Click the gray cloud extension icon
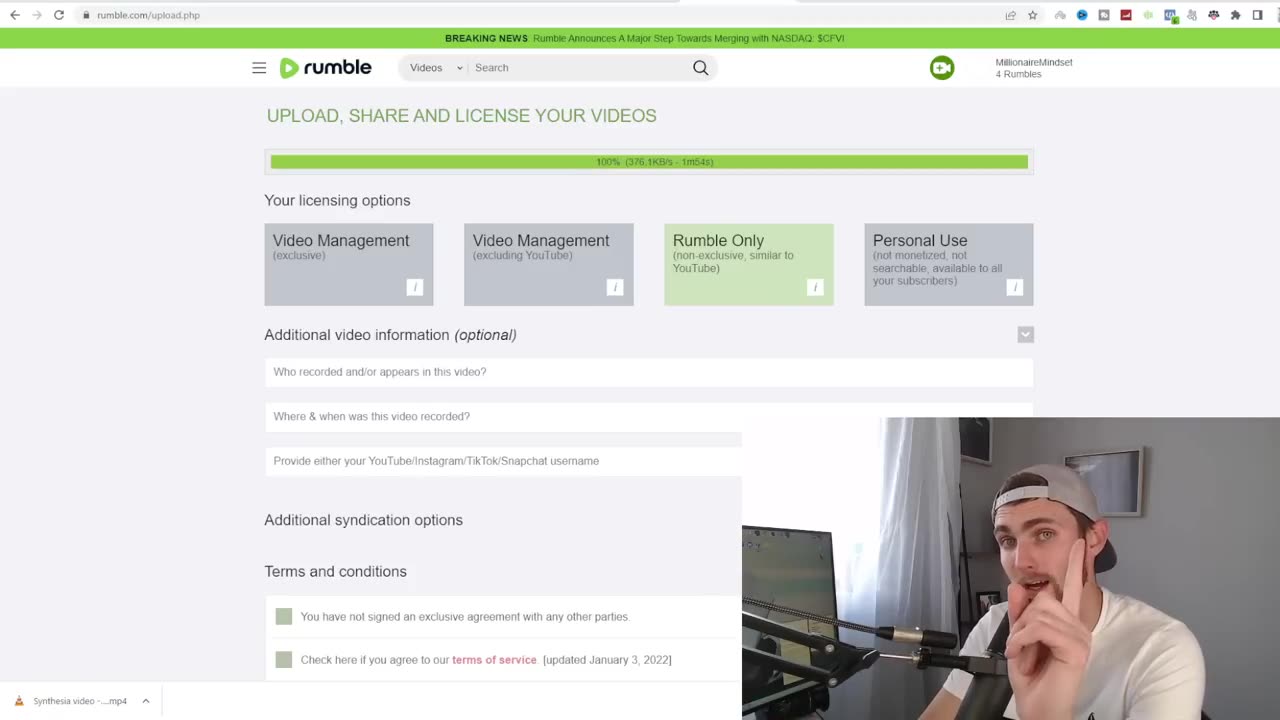 (x=1060, y=15)
